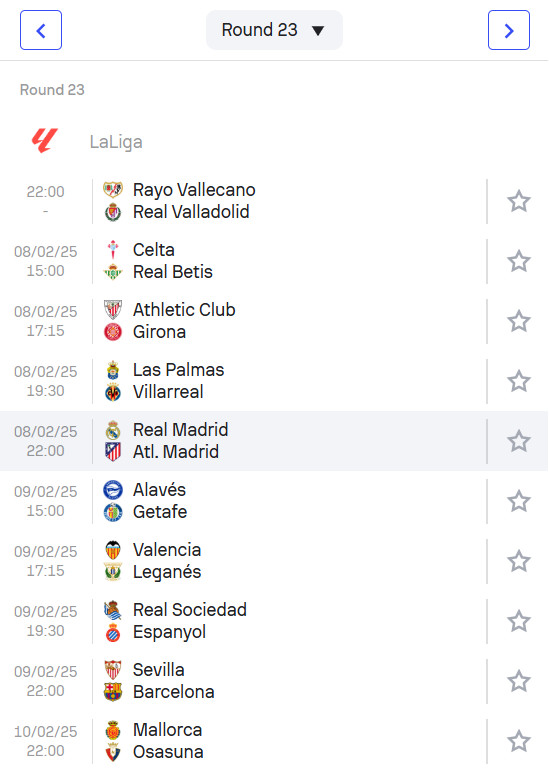Click the LaLiga league logo
The width and height of the screenshot is (549, 768).
coord(45,141)
